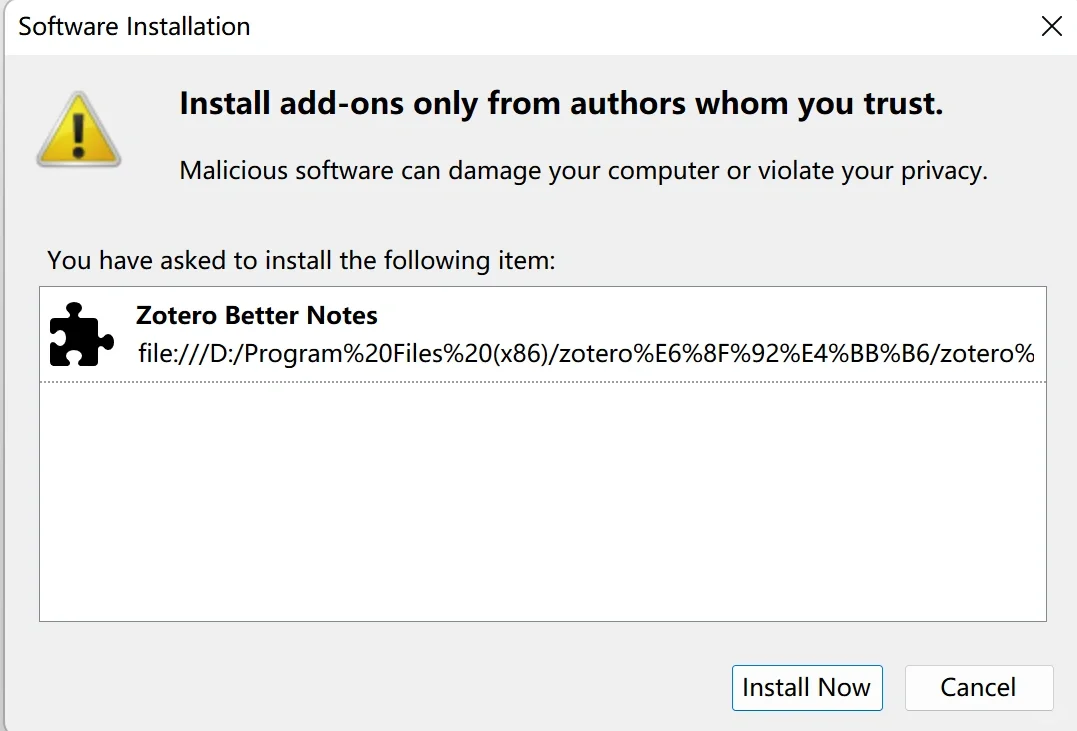Select the Zotero Better Notes add-on name
The height and width of the screenshot is (731, 1077).
pyautogui.click(x=256, y=316)
